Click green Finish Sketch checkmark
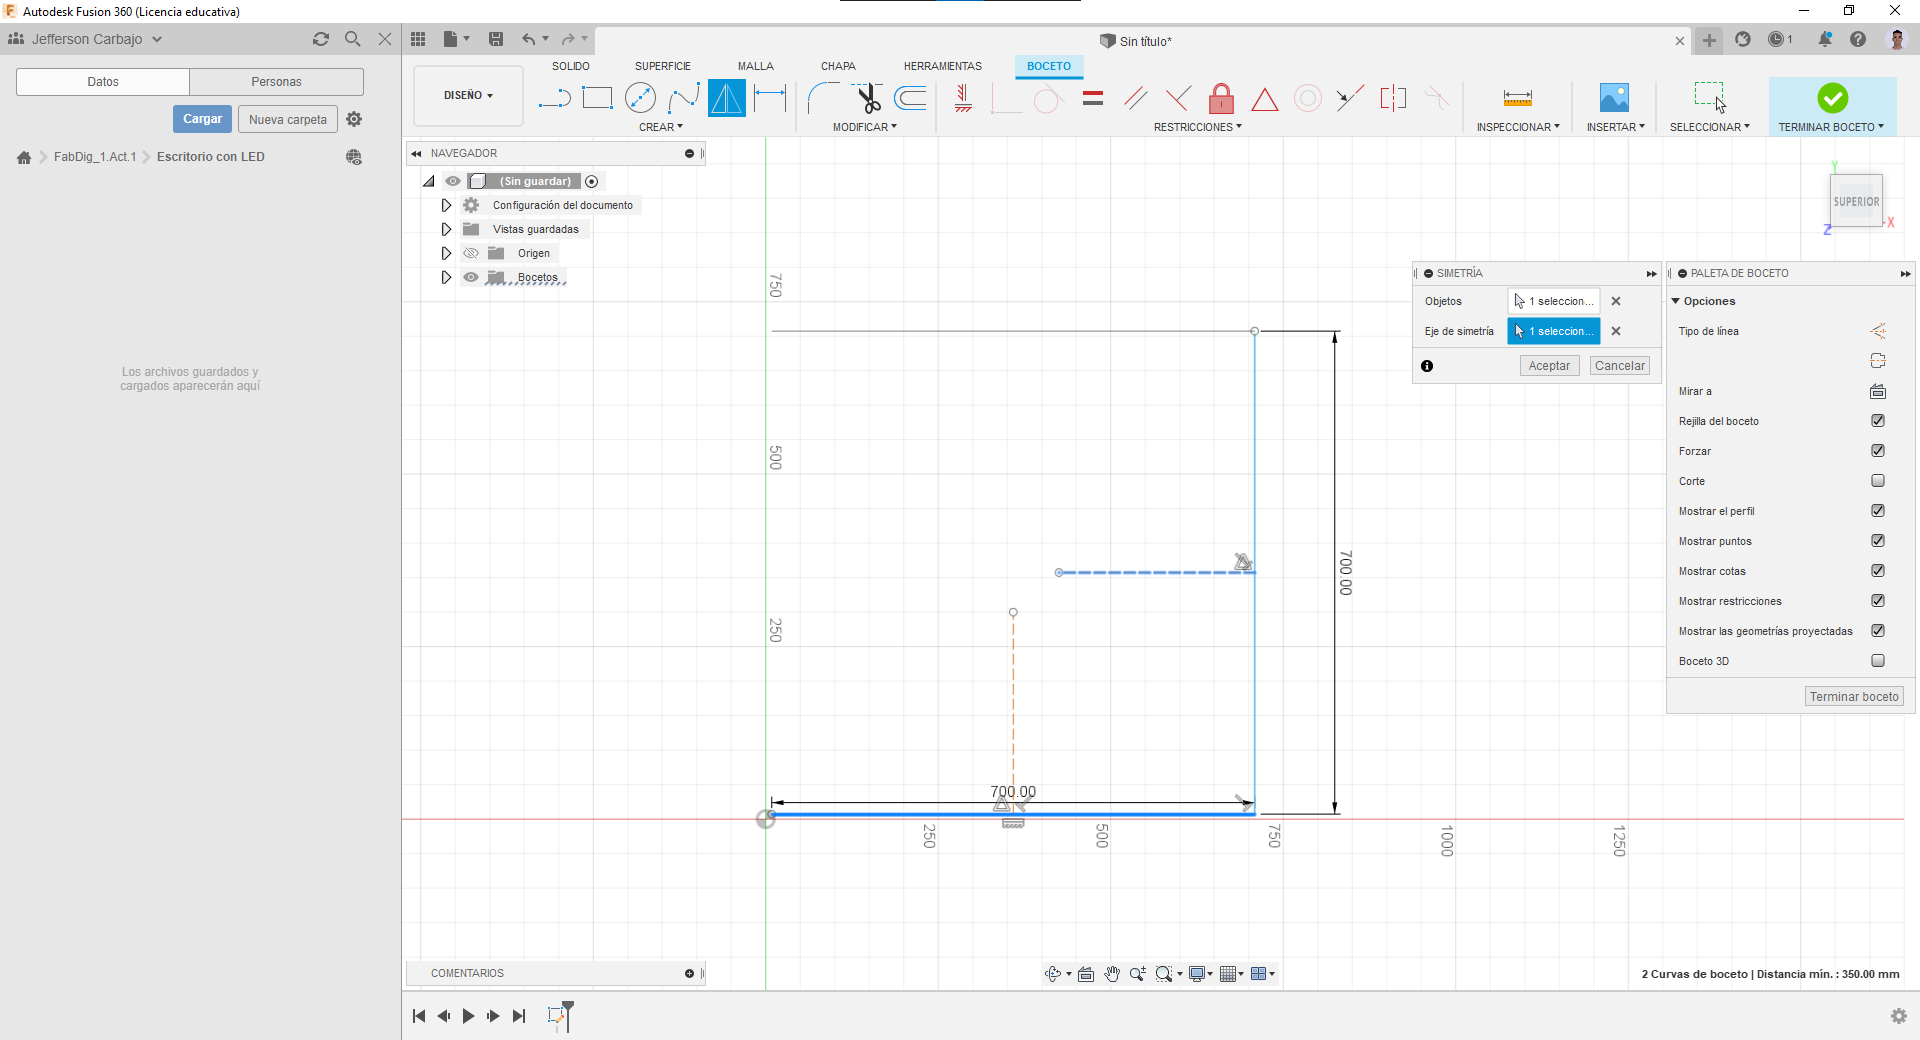 (x=1832, y=98)
